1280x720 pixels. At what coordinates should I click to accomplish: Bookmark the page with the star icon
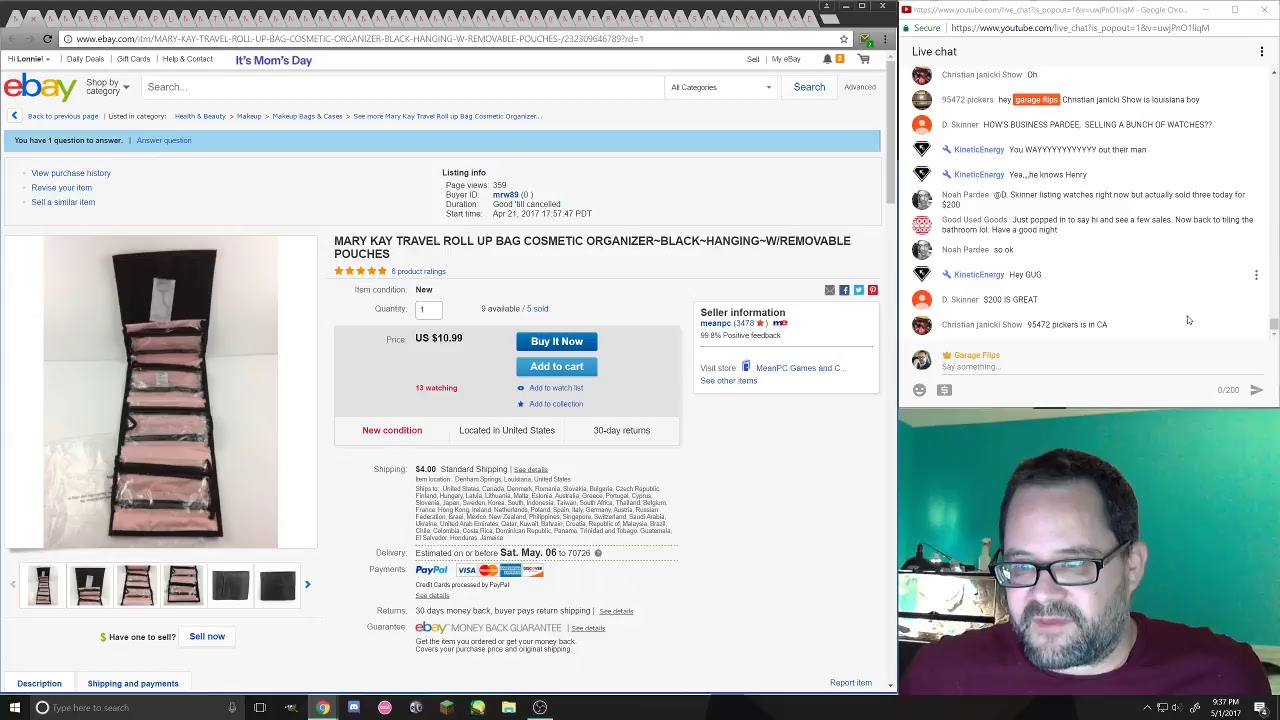coord(844,39)
